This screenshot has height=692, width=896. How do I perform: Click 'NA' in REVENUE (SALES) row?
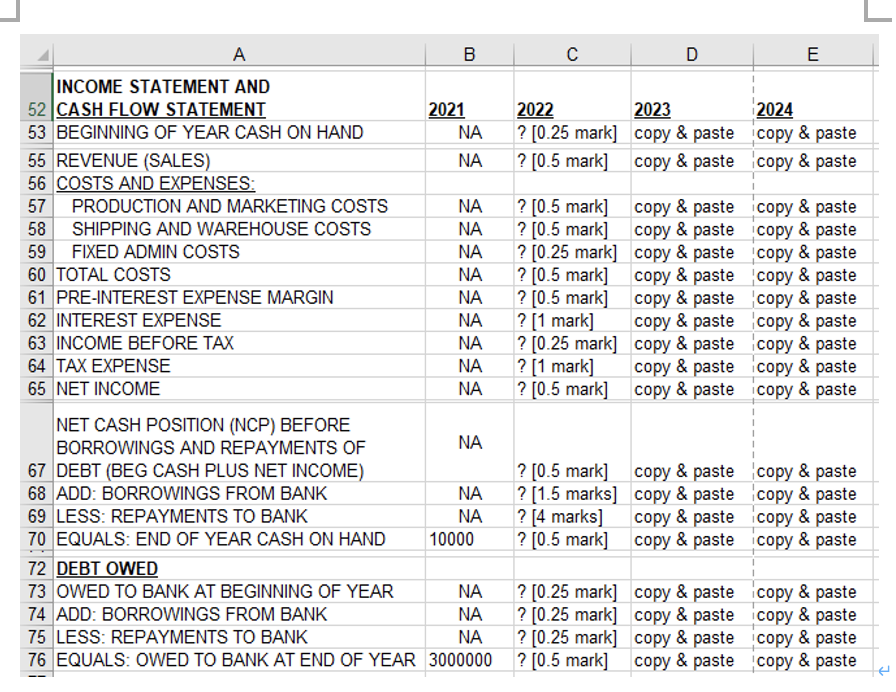click(469, 161)
